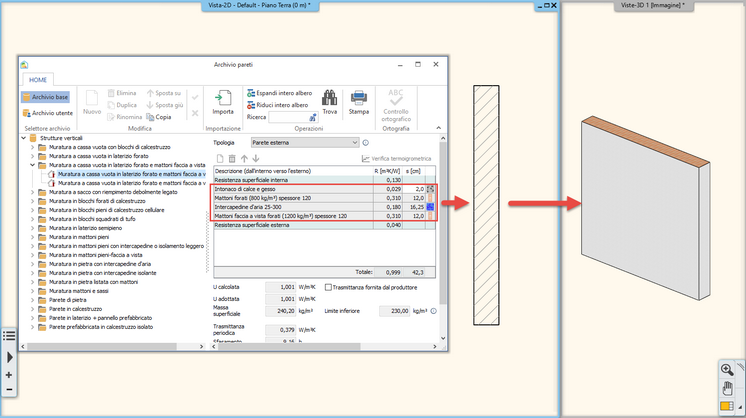The width and height of the screenshot is (746, 418).
Task: Click the zoom magnifier in 3D view
Action: (x=727, y=369)
